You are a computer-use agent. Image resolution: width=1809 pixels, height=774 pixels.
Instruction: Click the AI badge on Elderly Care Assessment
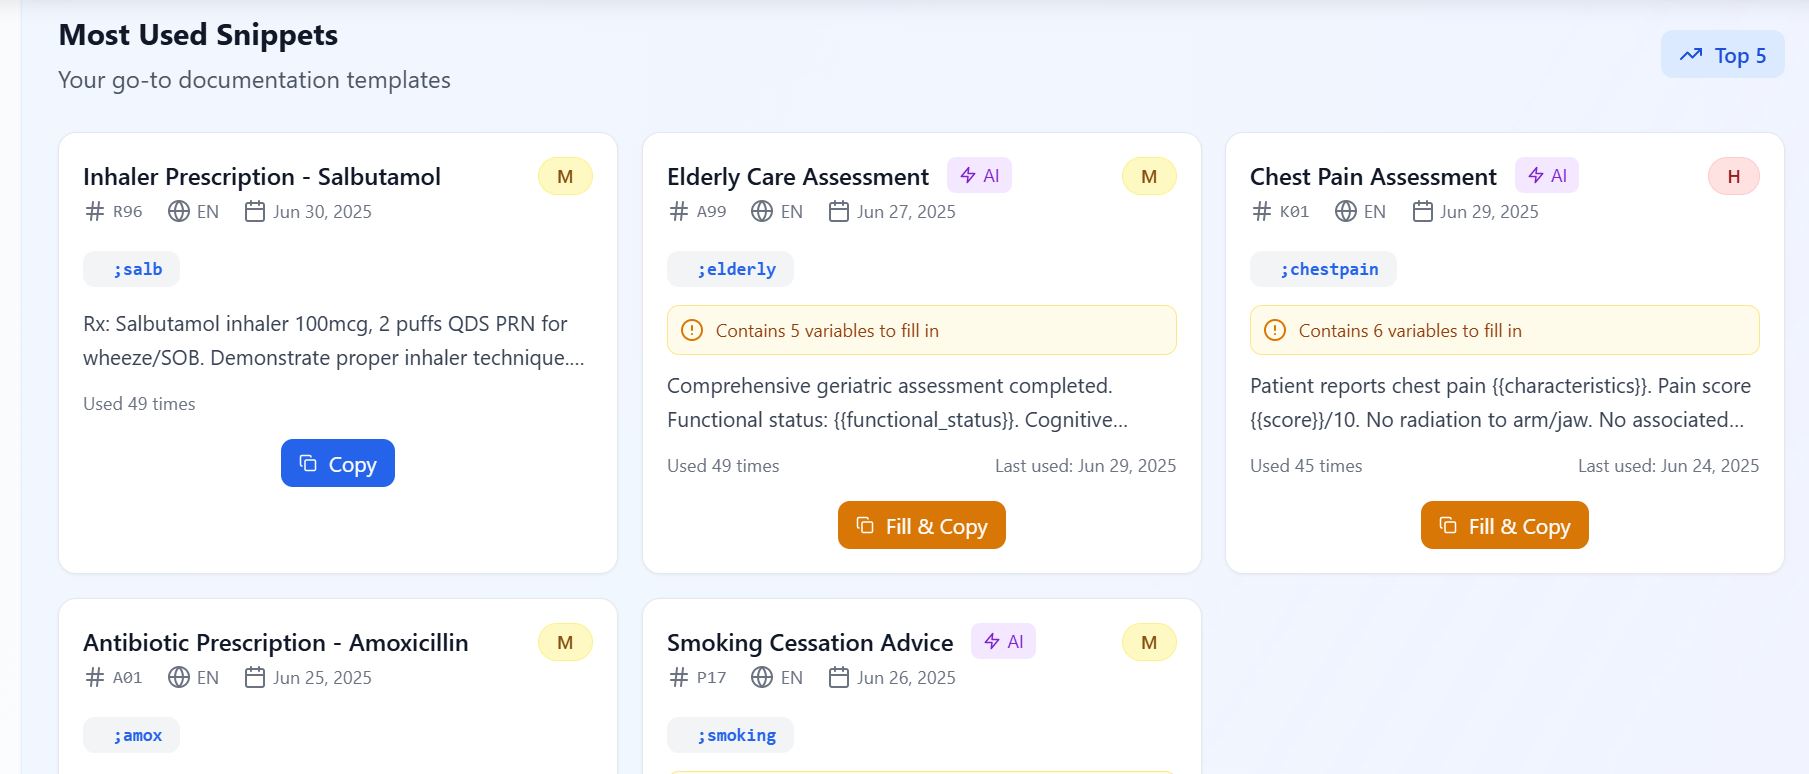coord(979,176)
